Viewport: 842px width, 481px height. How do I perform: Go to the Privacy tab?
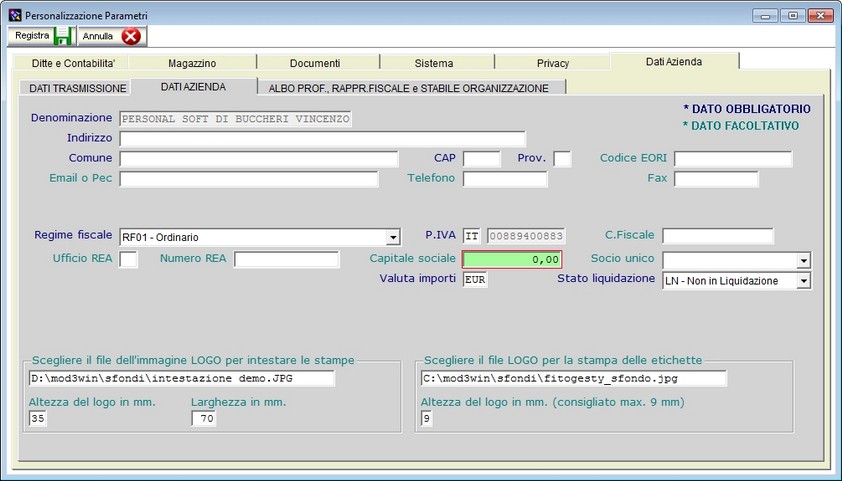[553, 63]
